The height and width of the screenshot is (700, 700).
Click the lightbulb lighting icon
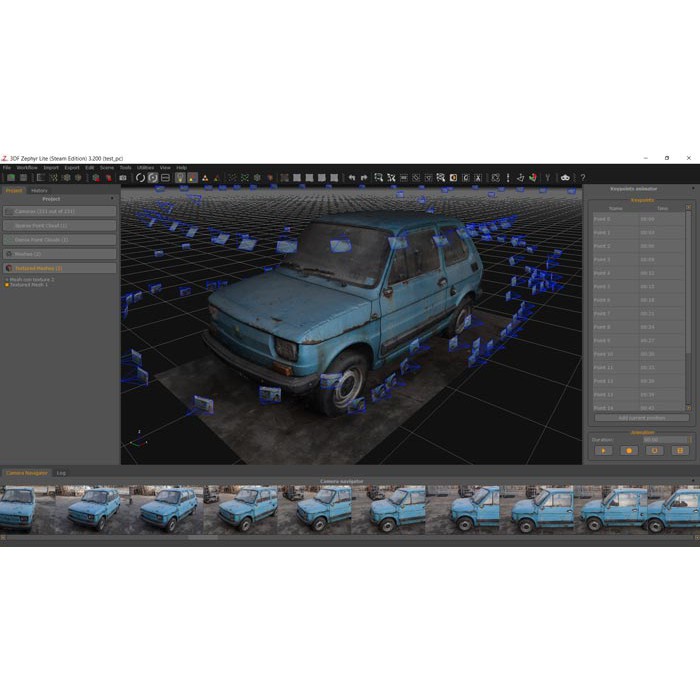(x=180, y=178)
